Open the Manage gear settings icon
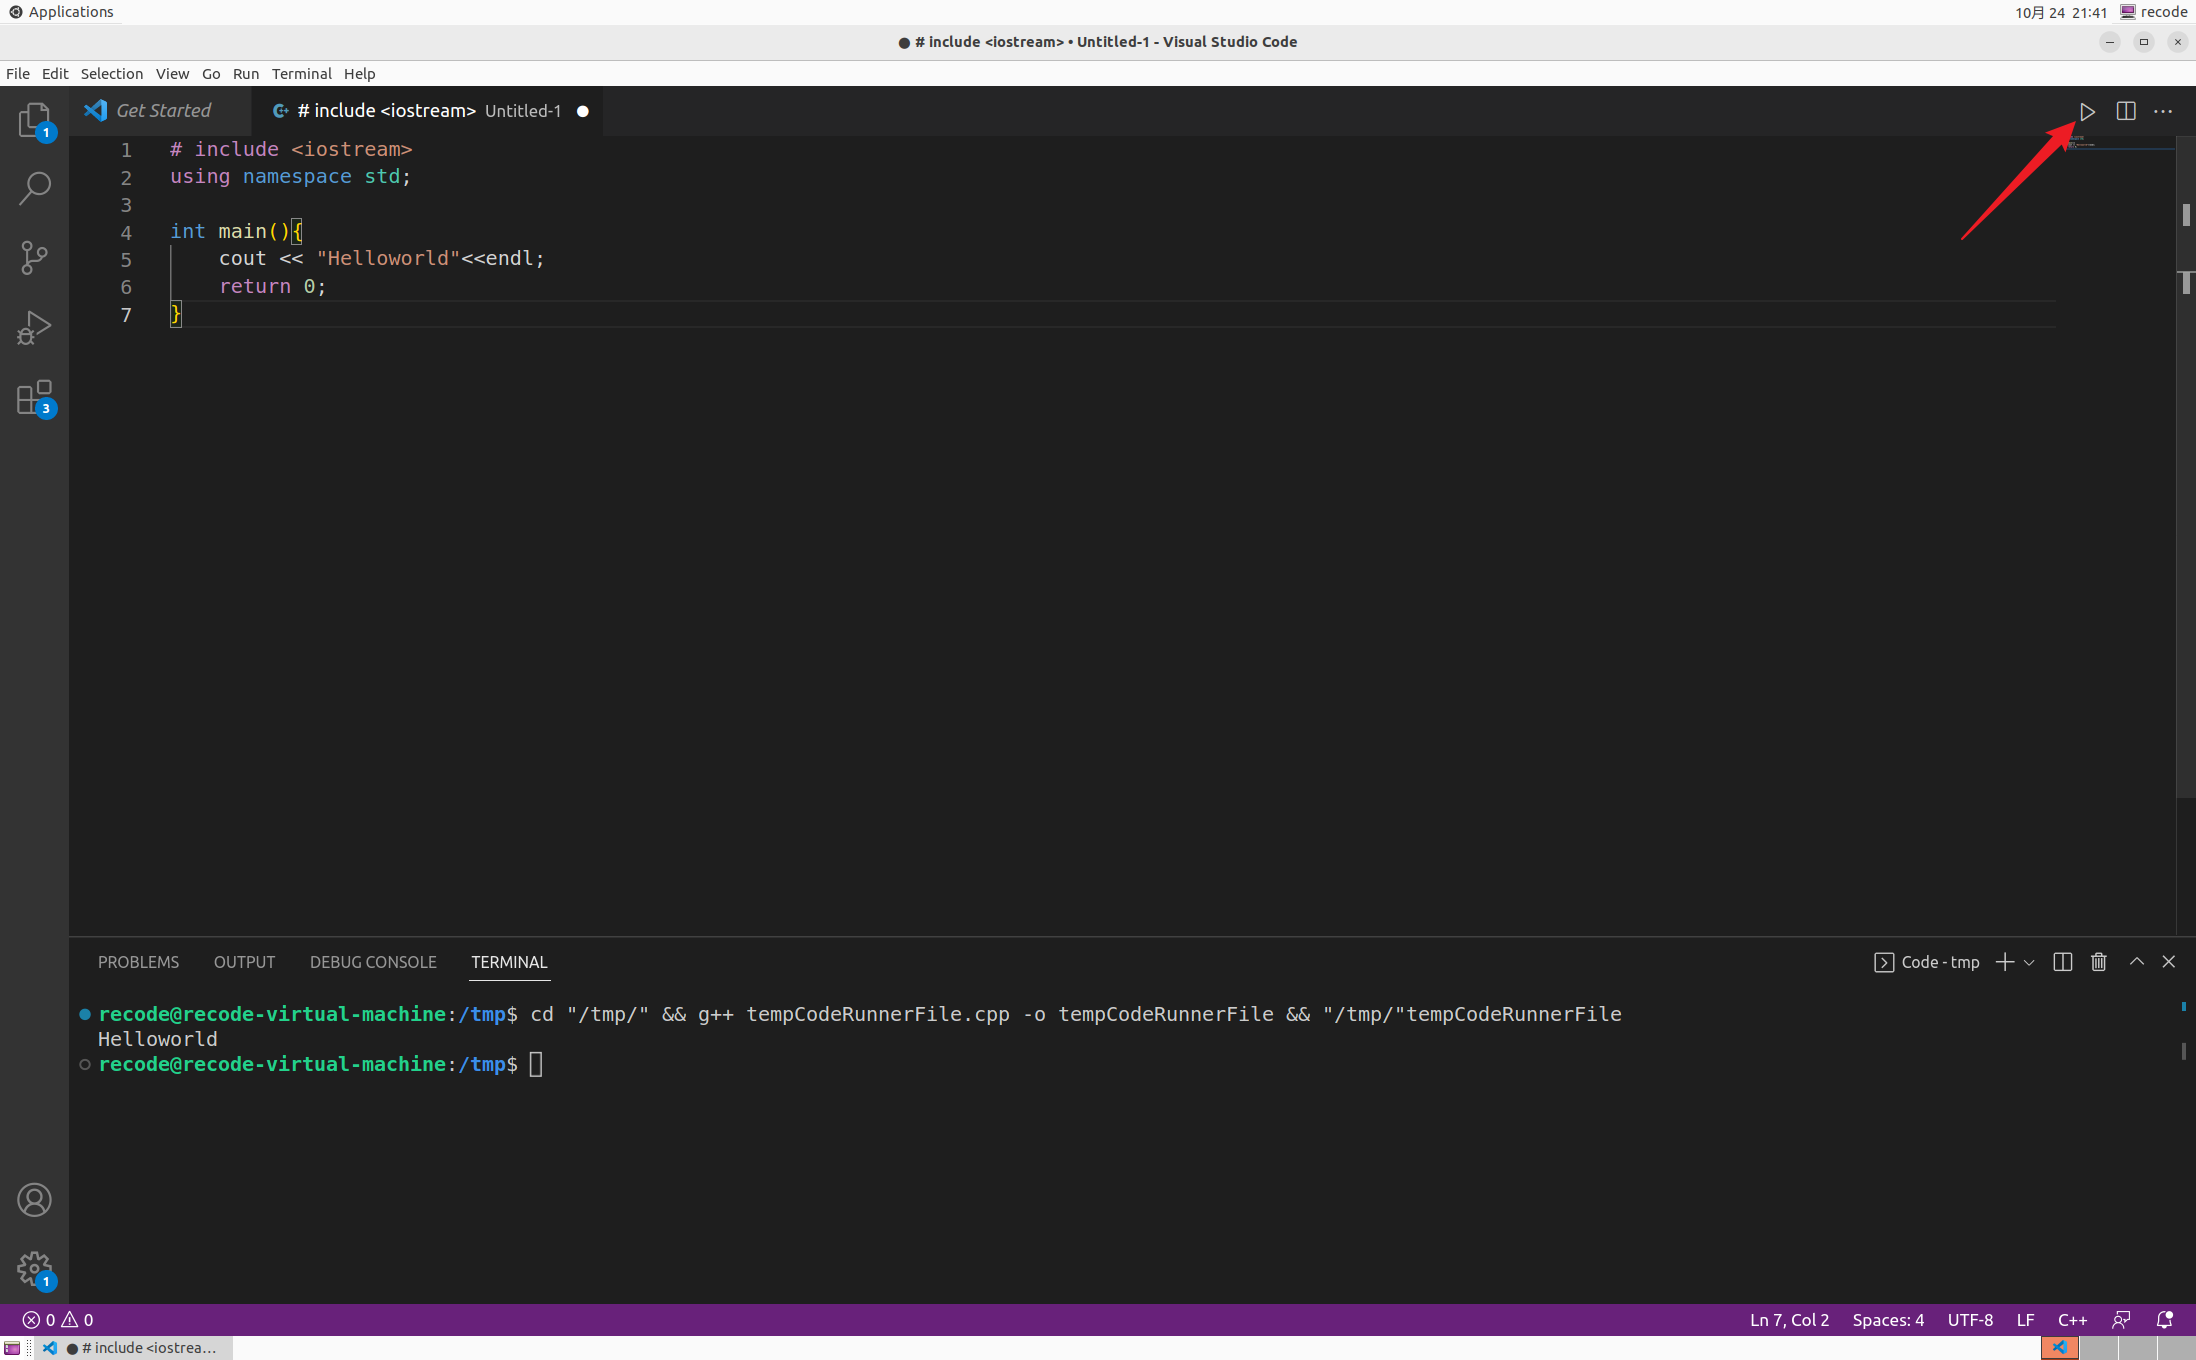 34,1269
